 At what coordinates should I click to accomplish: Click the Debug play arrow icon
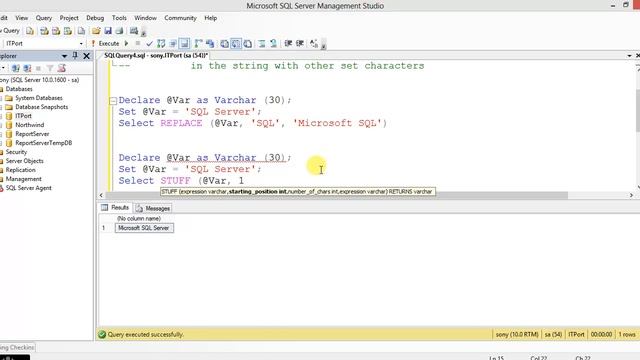pos(127,43)
